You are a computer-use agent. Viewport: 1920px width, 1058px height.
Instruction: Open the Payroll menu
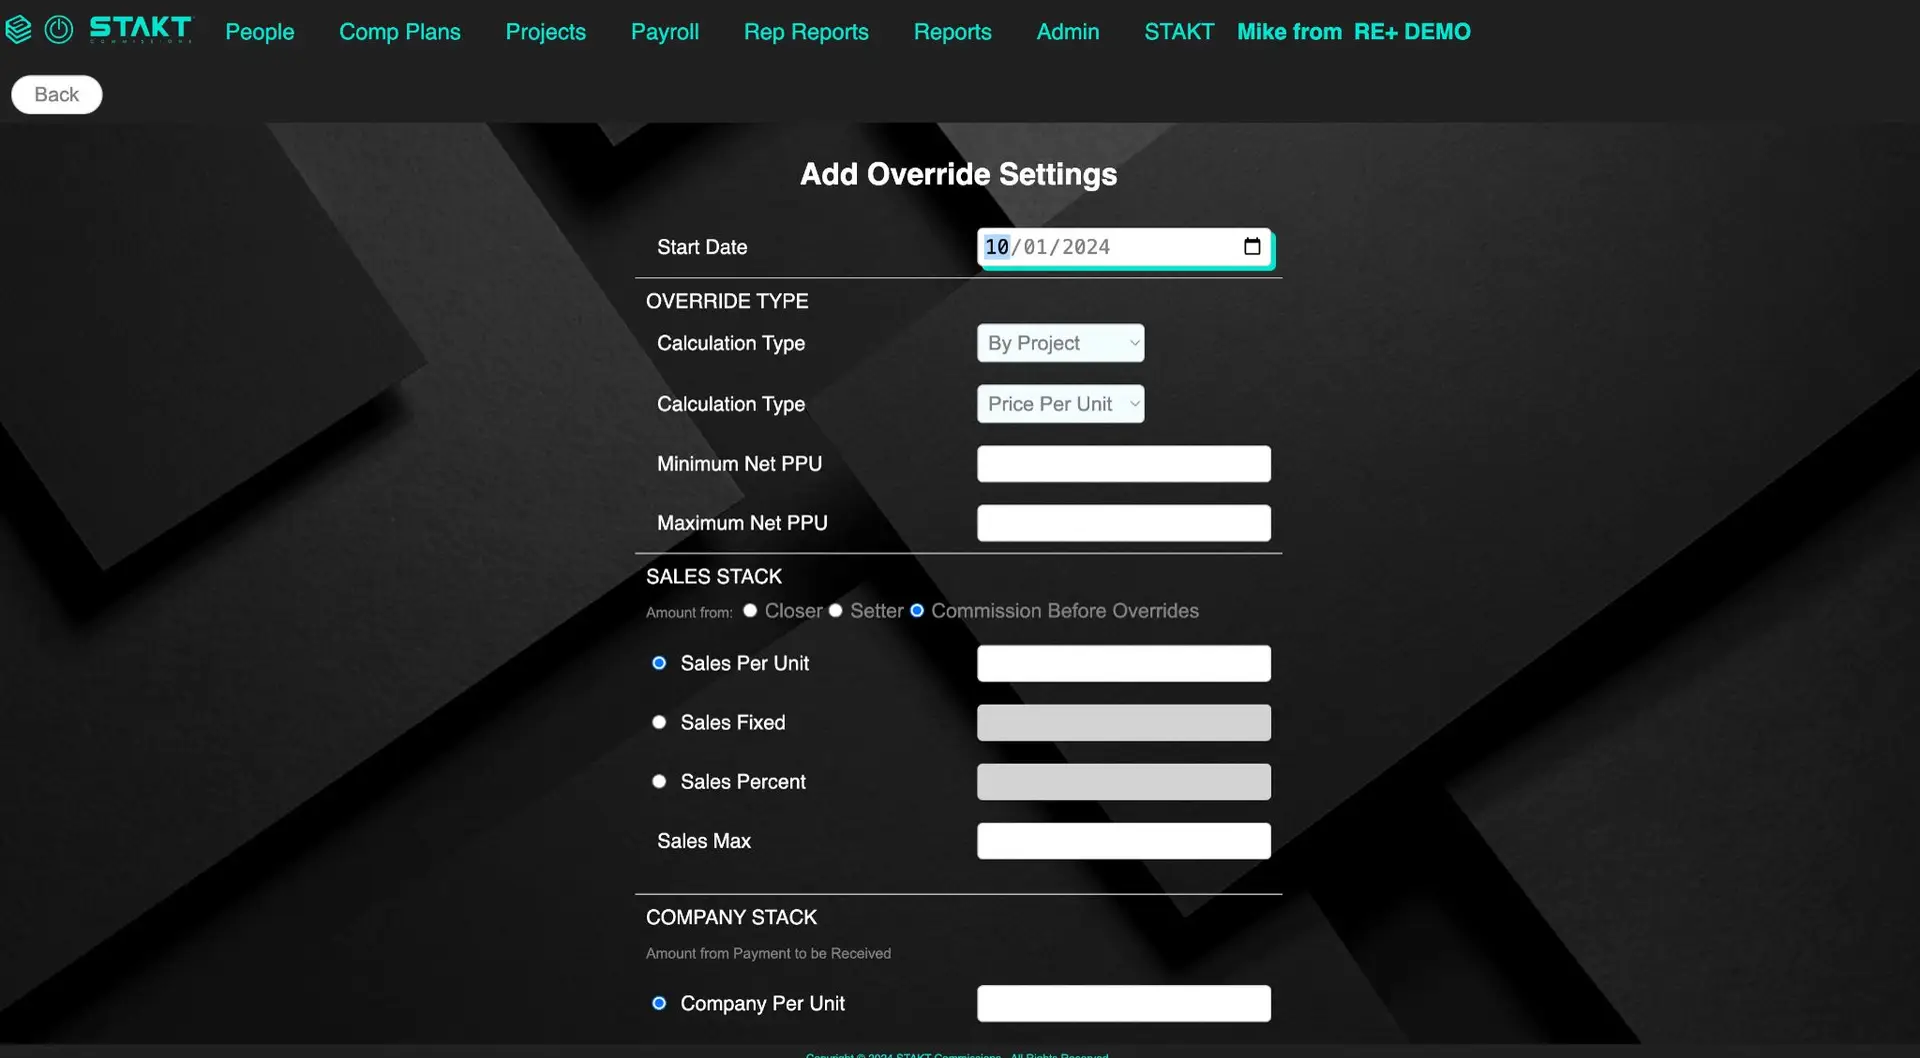665,32
